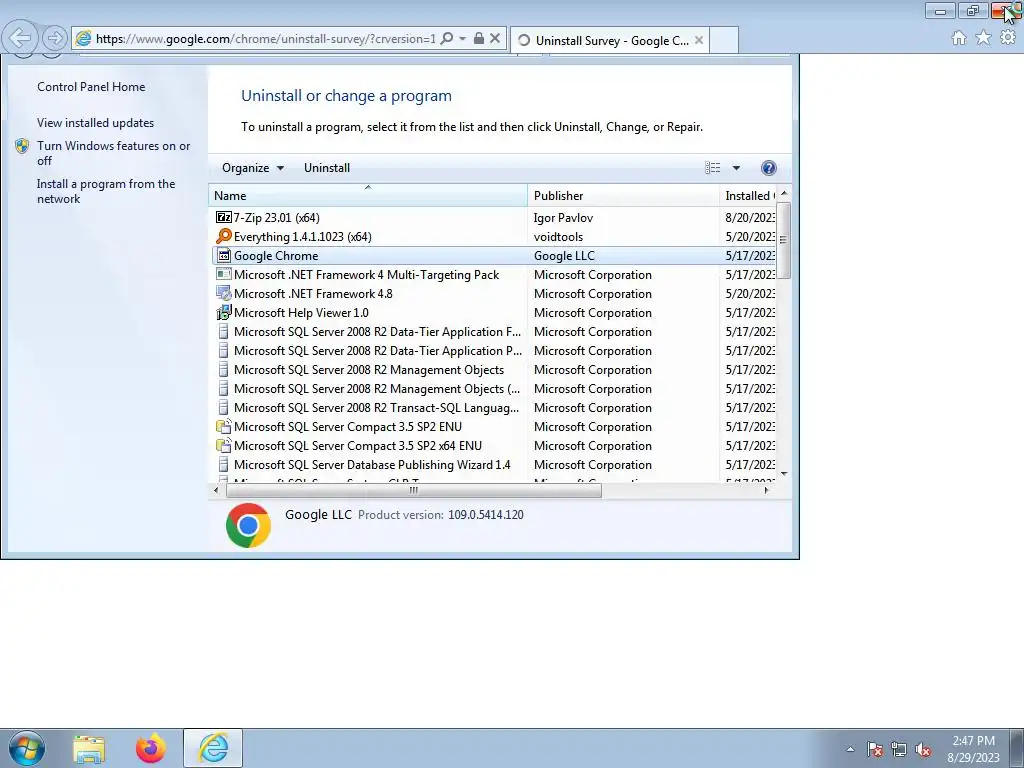
Task: Open the Organize dropdown menu
Action: pos(253,168)
